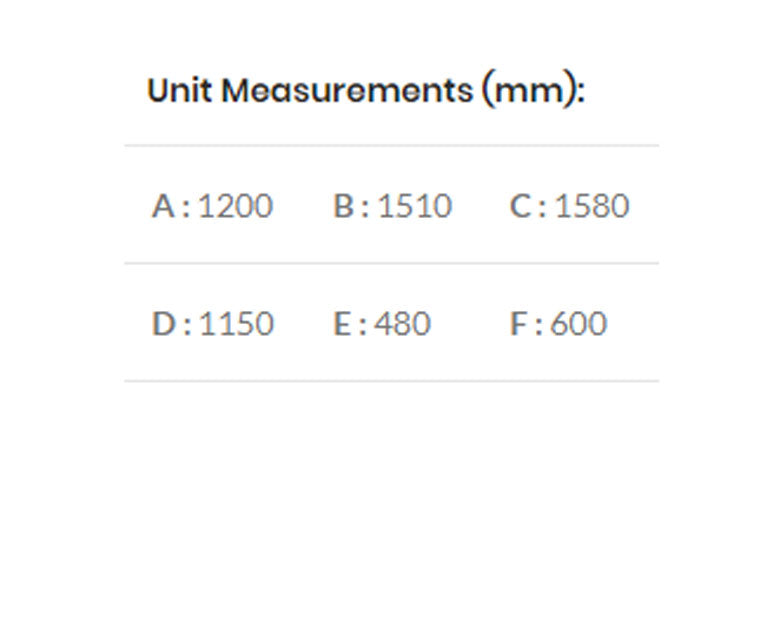760x640 pixels.
Task: Click the letter A label
Action: coord(163,206)
